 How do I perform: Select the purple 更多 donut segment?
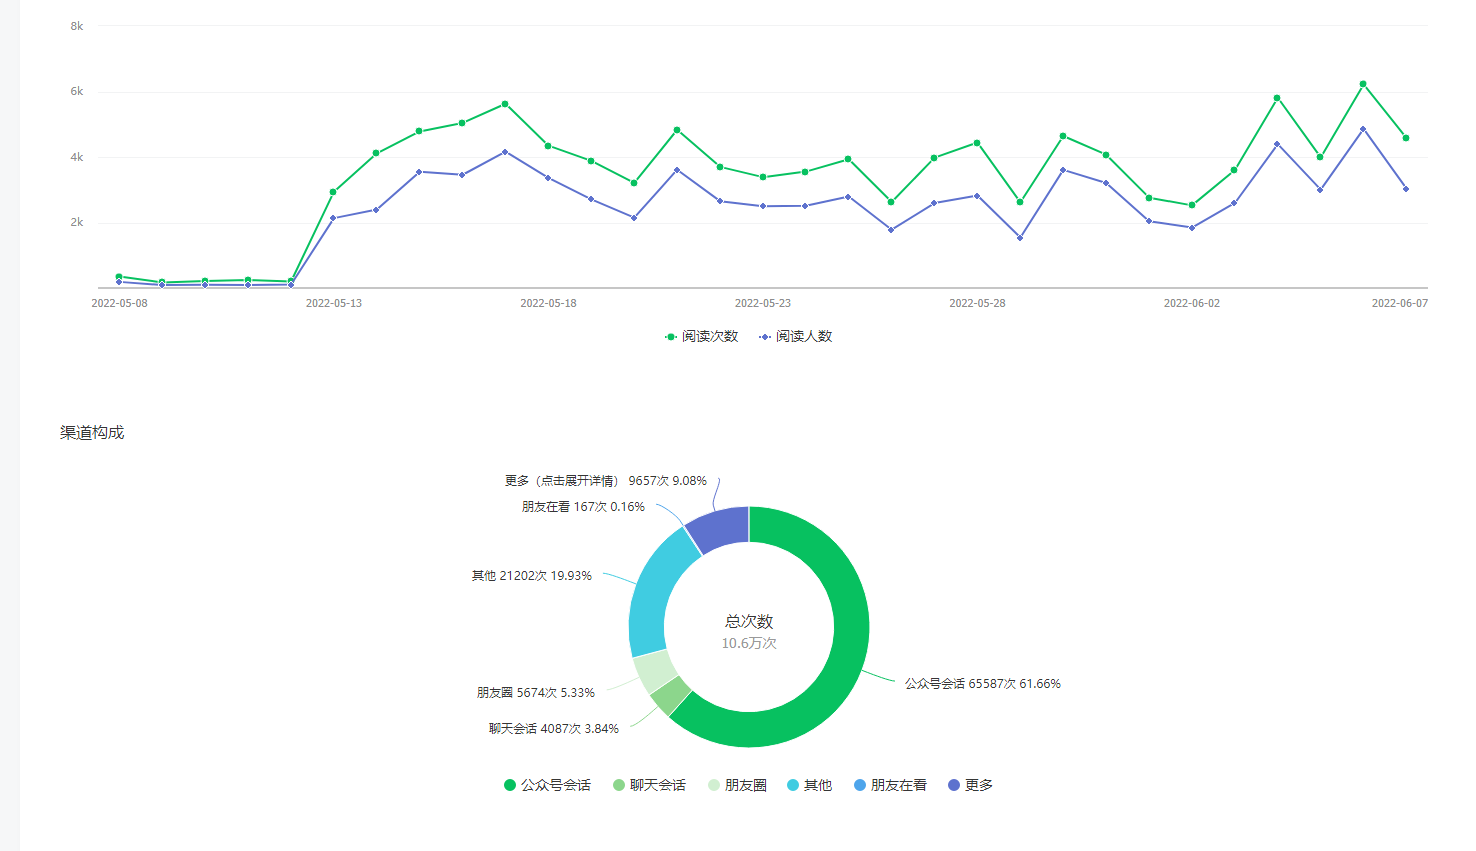720,528
